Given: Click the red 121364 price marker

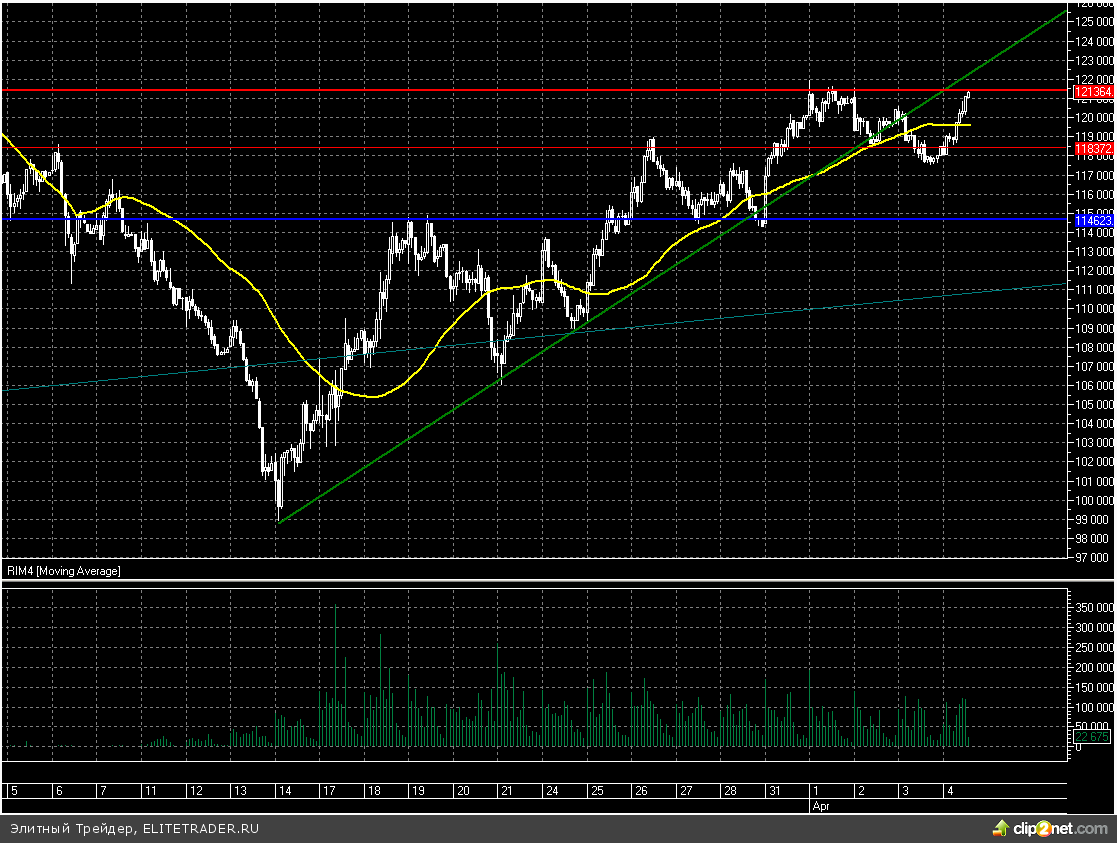Looking at the screenshot, I should (x=1092, y=92).
